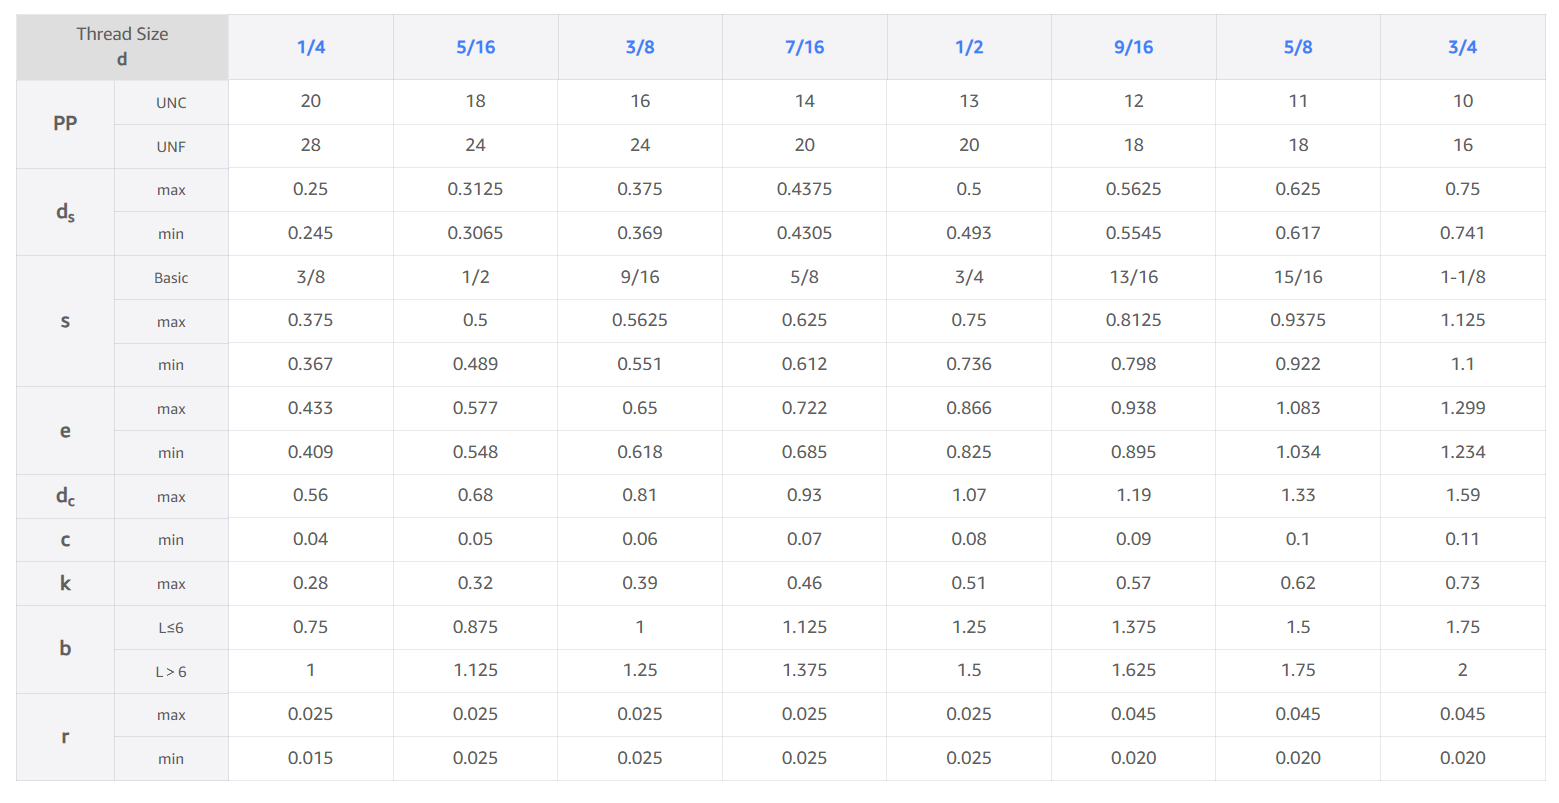The image size is (1559, 803).
Task: Open the 1/2 thread size header link
Action: (969, 47)
